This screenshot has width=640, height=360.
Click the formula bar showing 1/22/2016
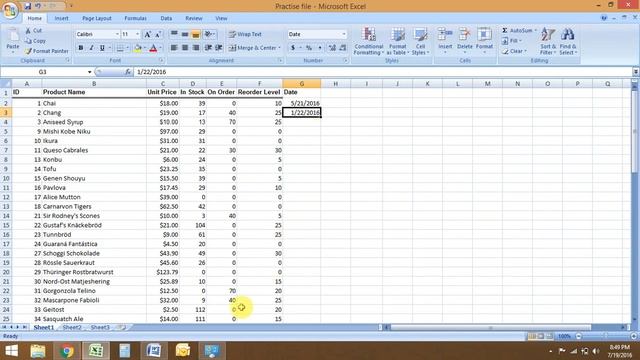point(383,72)
